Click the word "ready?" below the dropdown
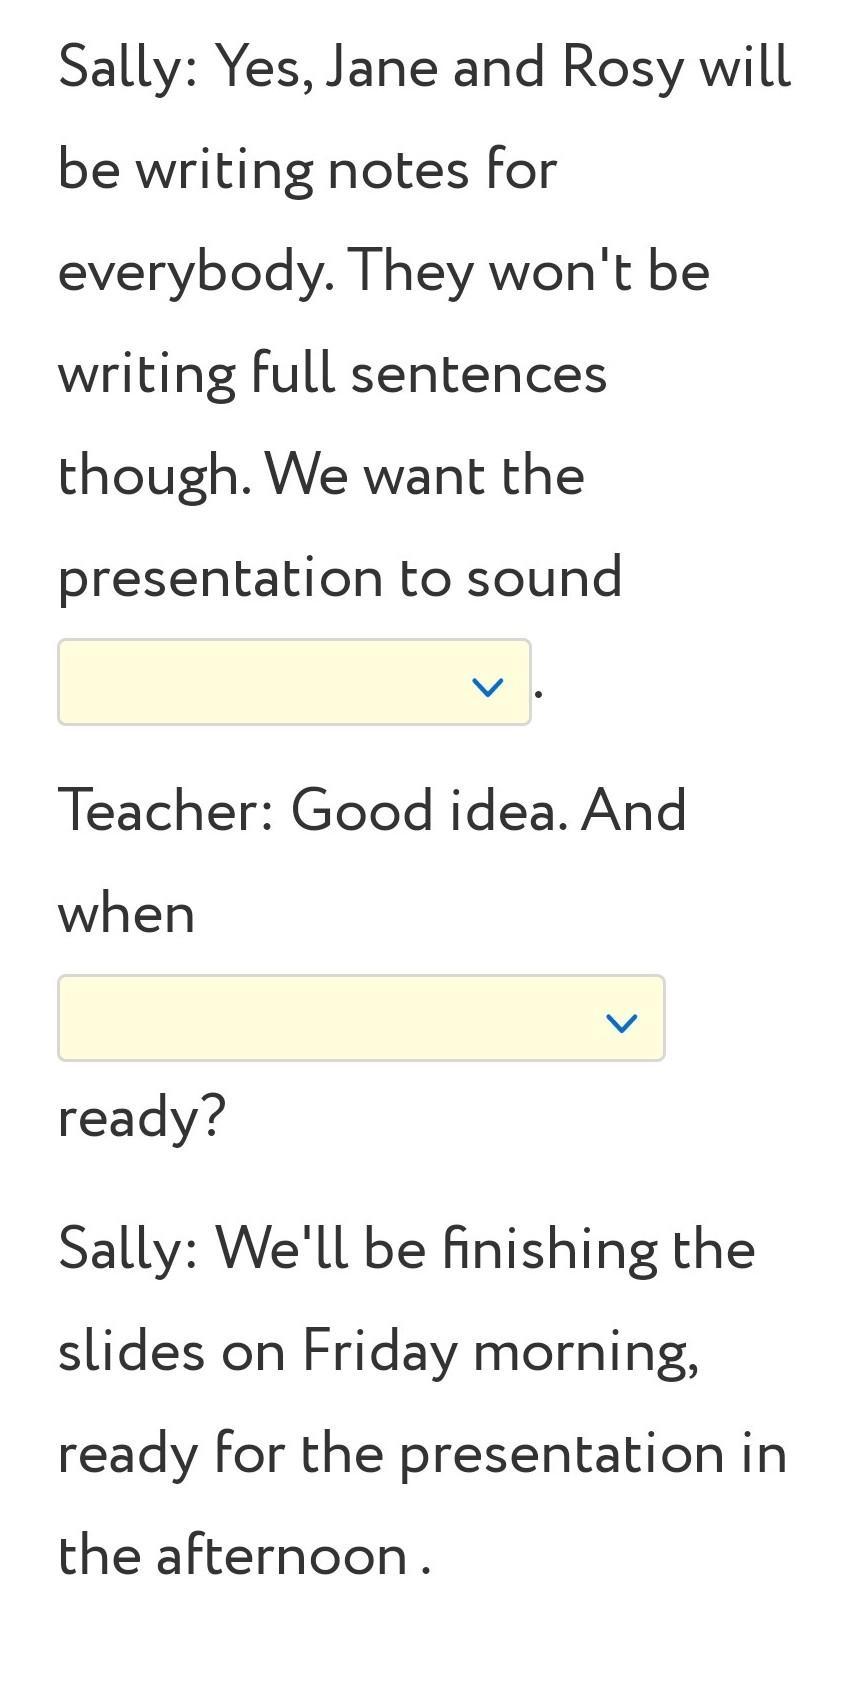864x1683 pixels. click(x=142, y=1117)
